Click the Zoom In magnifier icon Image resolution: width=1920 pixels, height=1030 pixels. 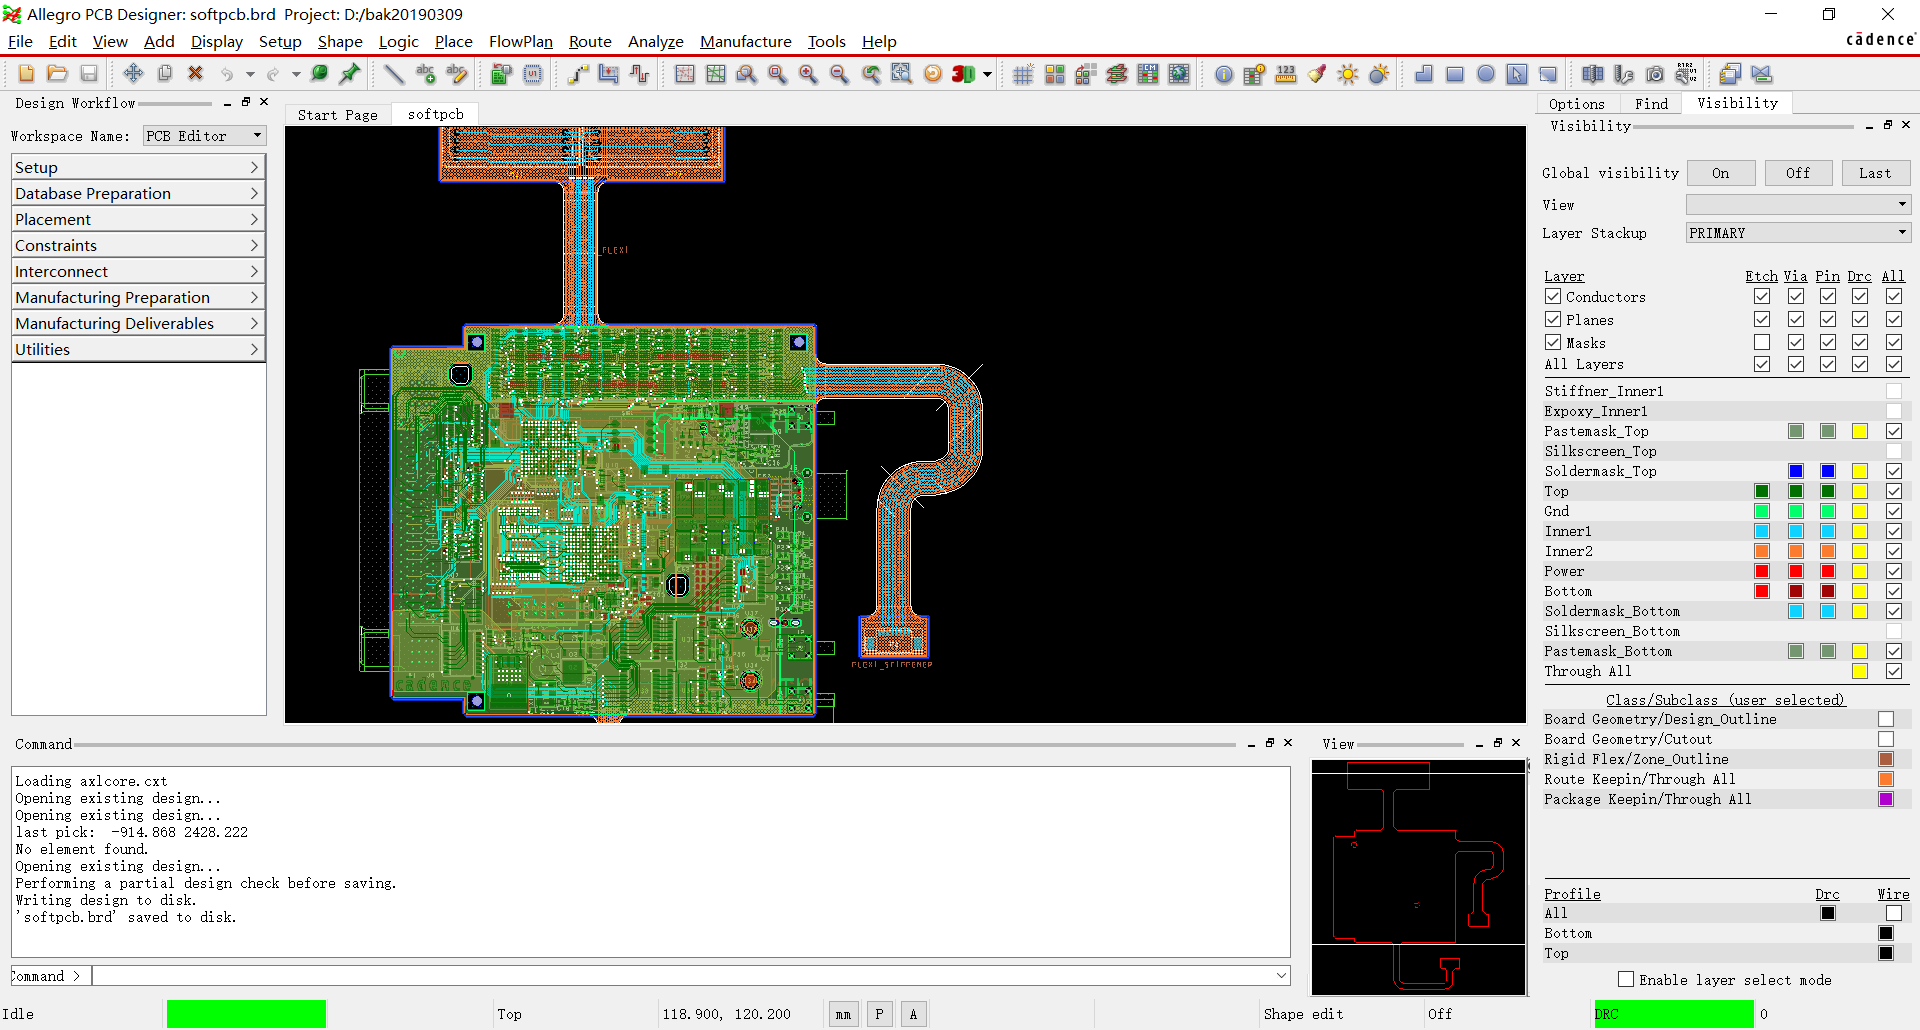click(808, 73)
